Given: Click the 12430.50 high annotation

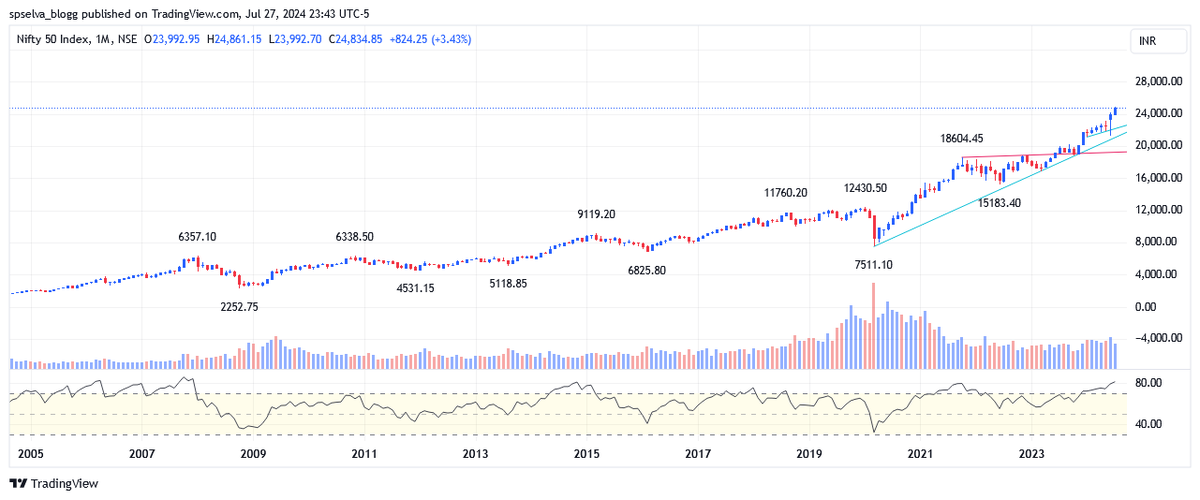Looking at the screenshot, I should (x=866, y=187).
